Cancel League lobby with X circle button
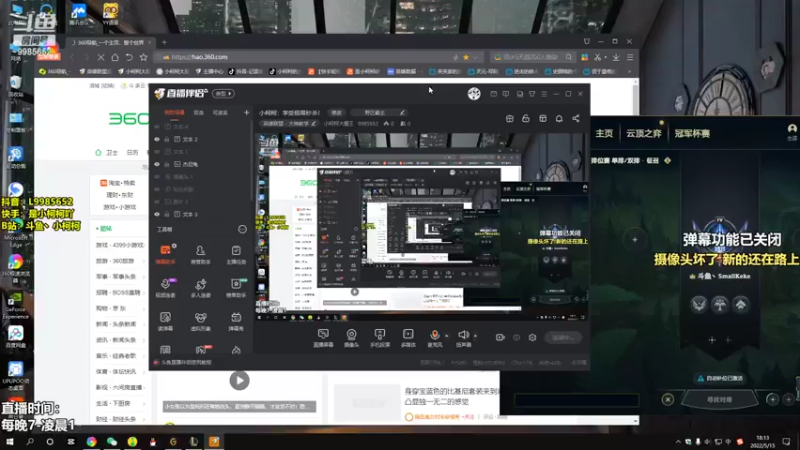 tap(667, 399)
